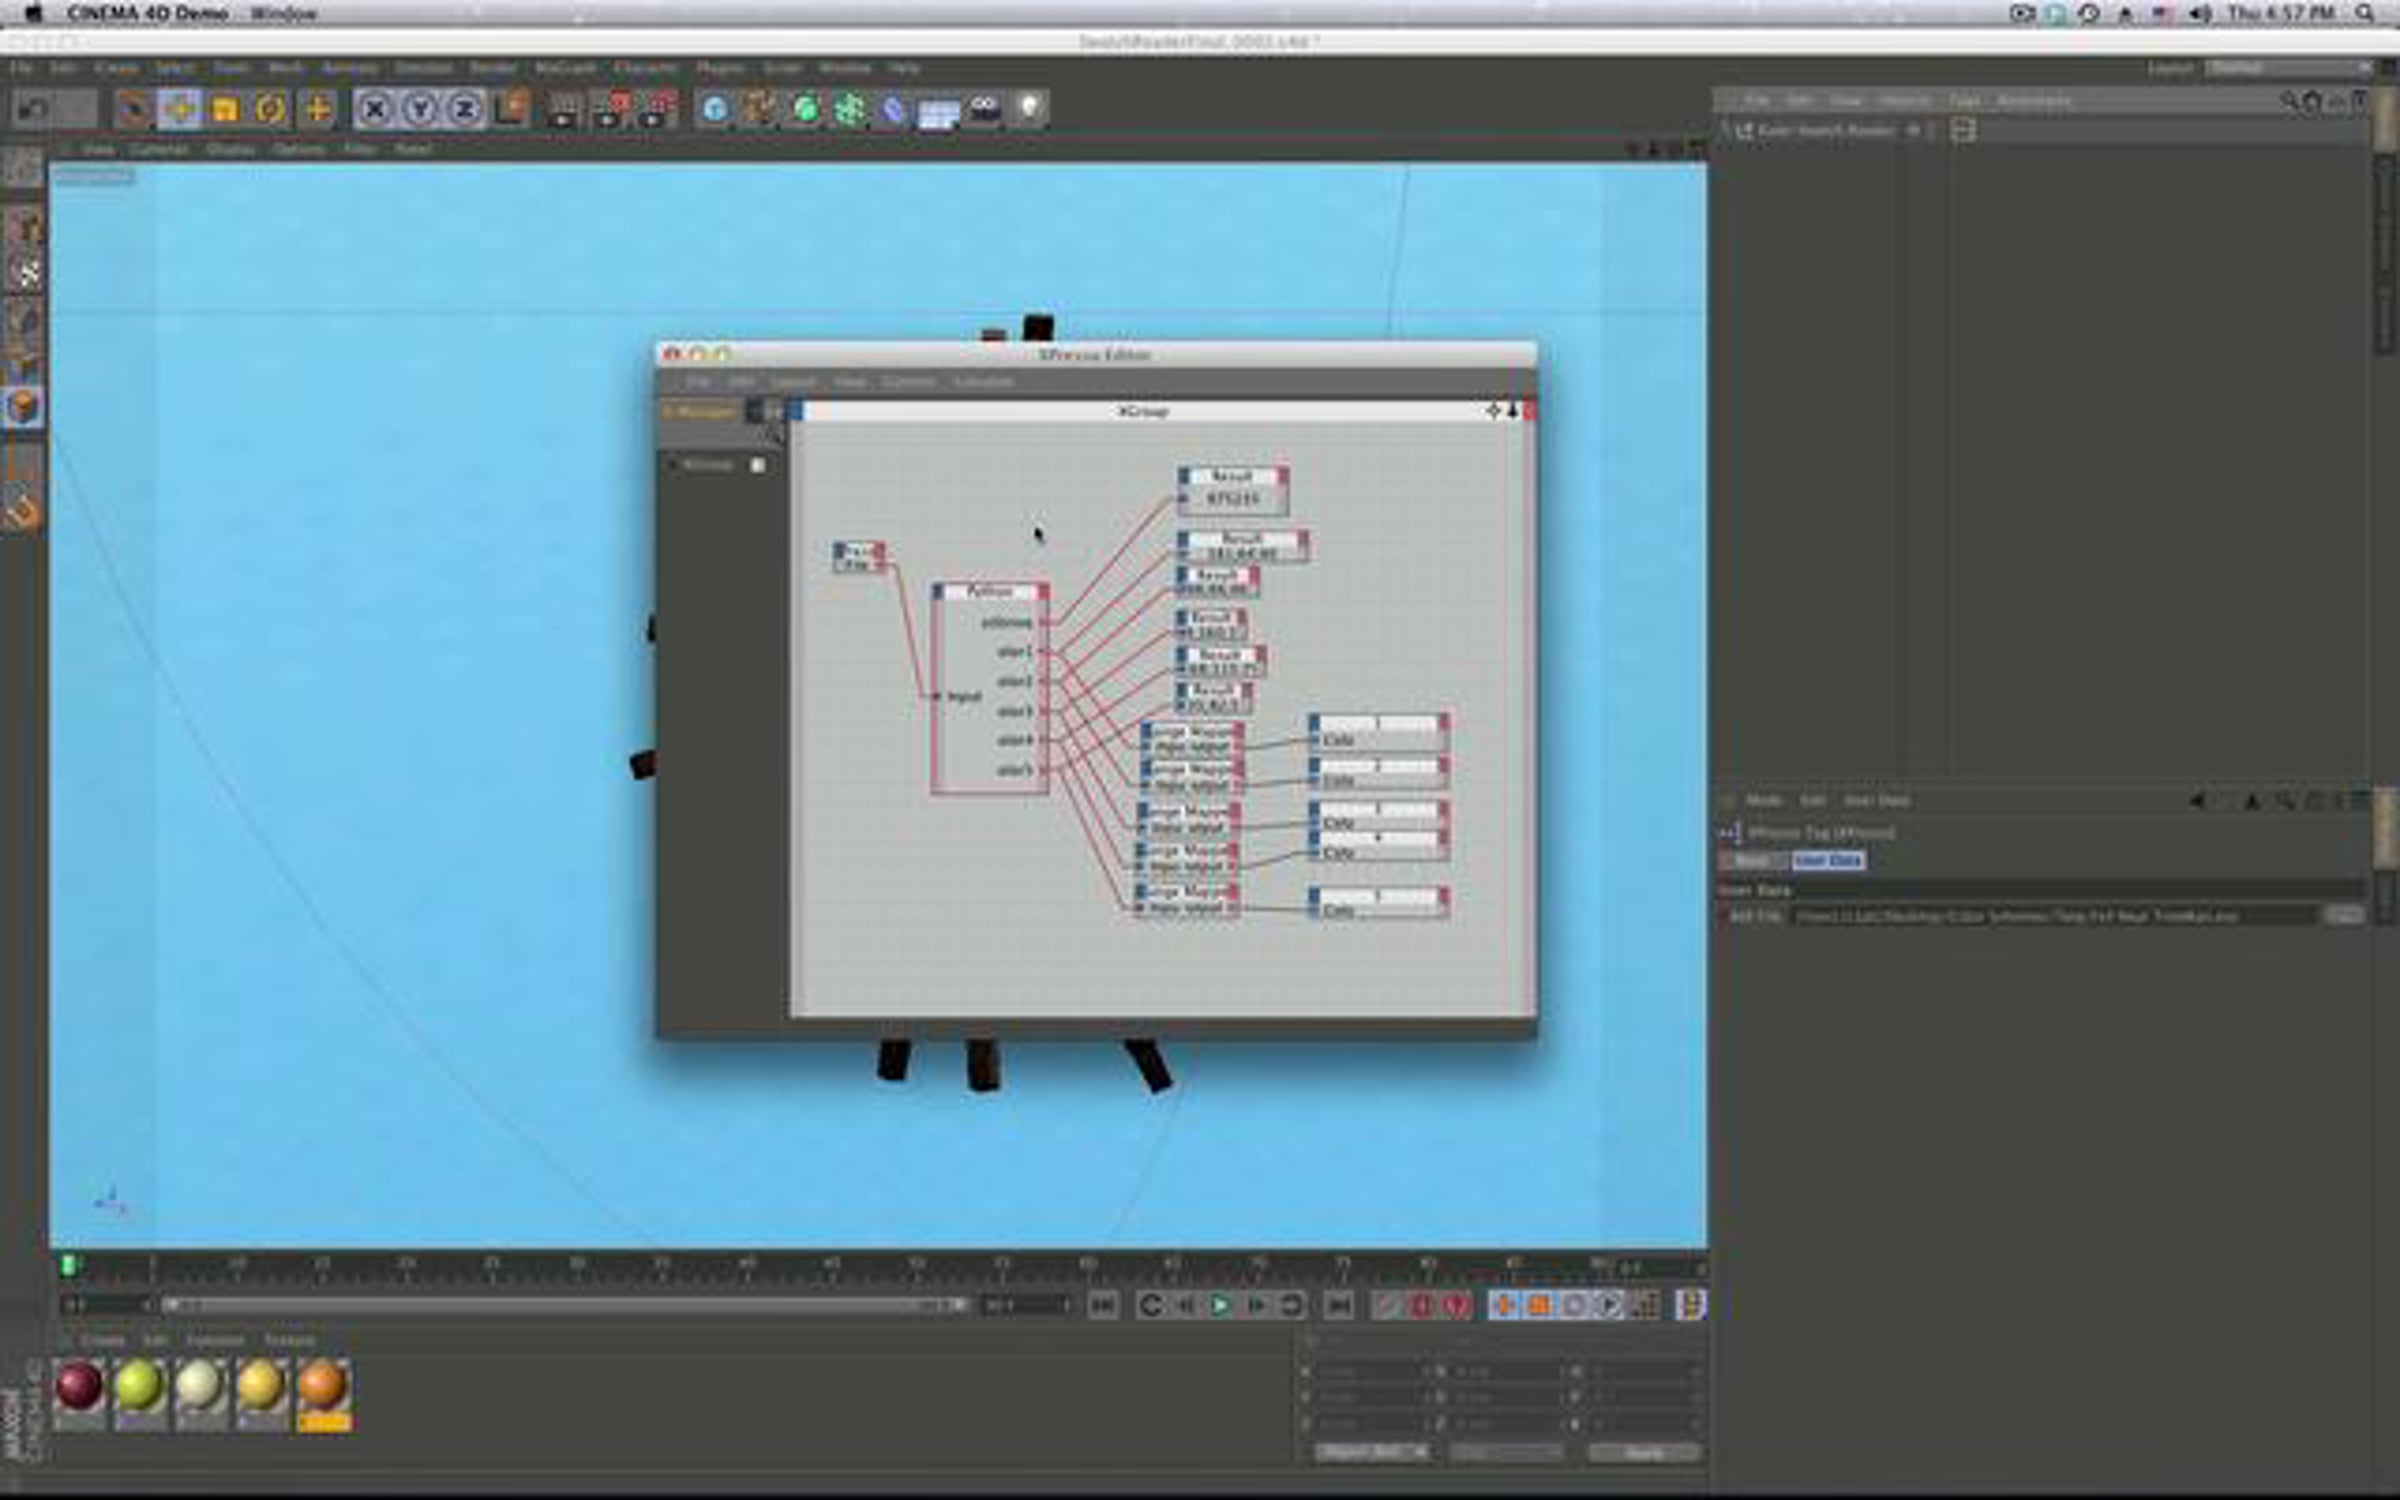Select the orange material sphere
Image resolution: width=2400 pixels, height=1500 pixels.
(x=323, y=1386)
